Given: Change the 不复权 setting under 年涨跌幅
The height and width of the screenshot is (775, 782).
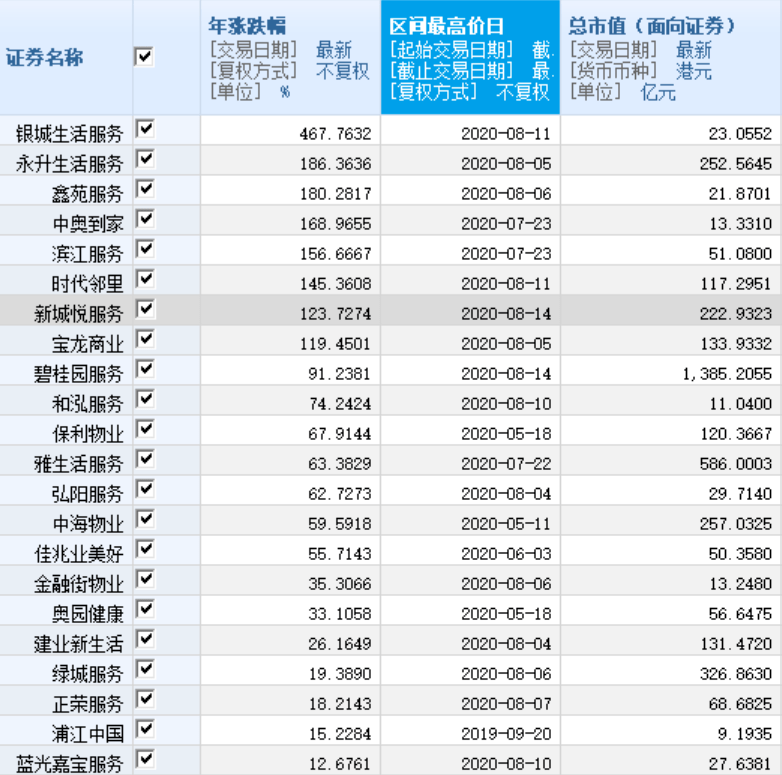Looking at the screenshot, I should click(343, 71).
